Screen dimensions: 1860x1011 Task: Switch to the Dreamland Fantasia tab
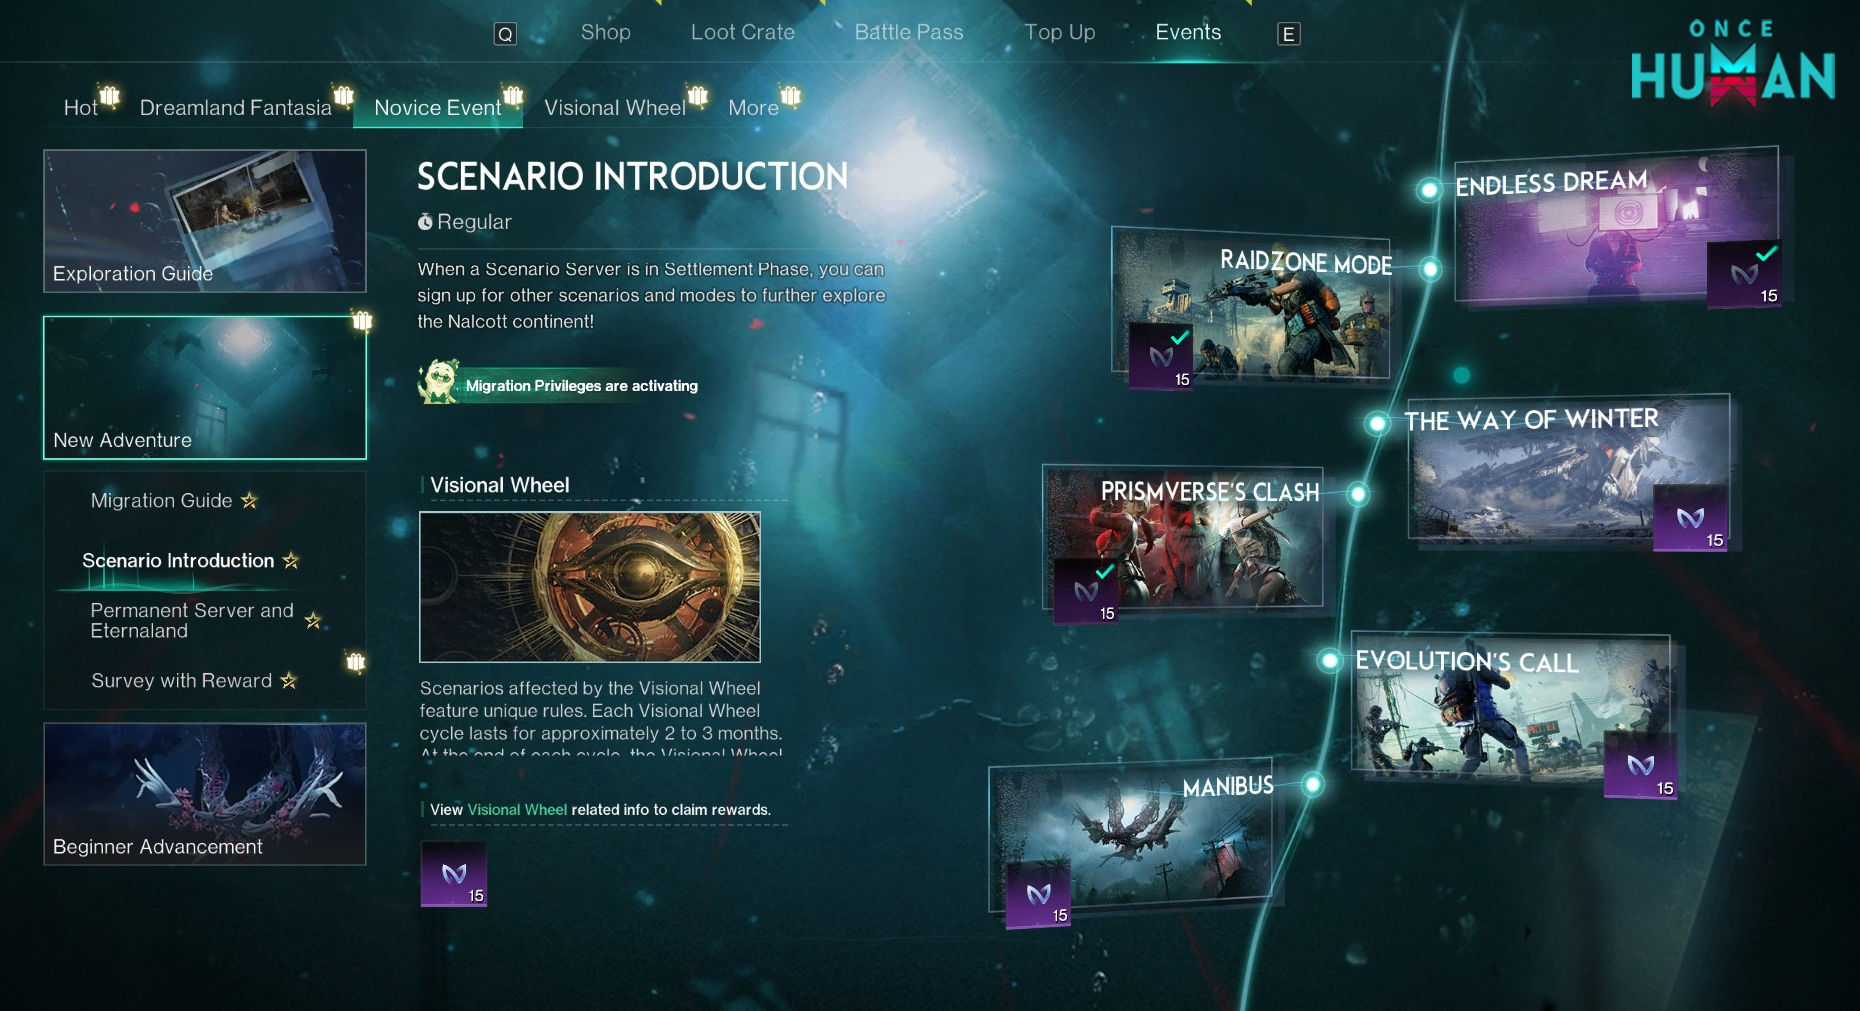tap(235, 107)
